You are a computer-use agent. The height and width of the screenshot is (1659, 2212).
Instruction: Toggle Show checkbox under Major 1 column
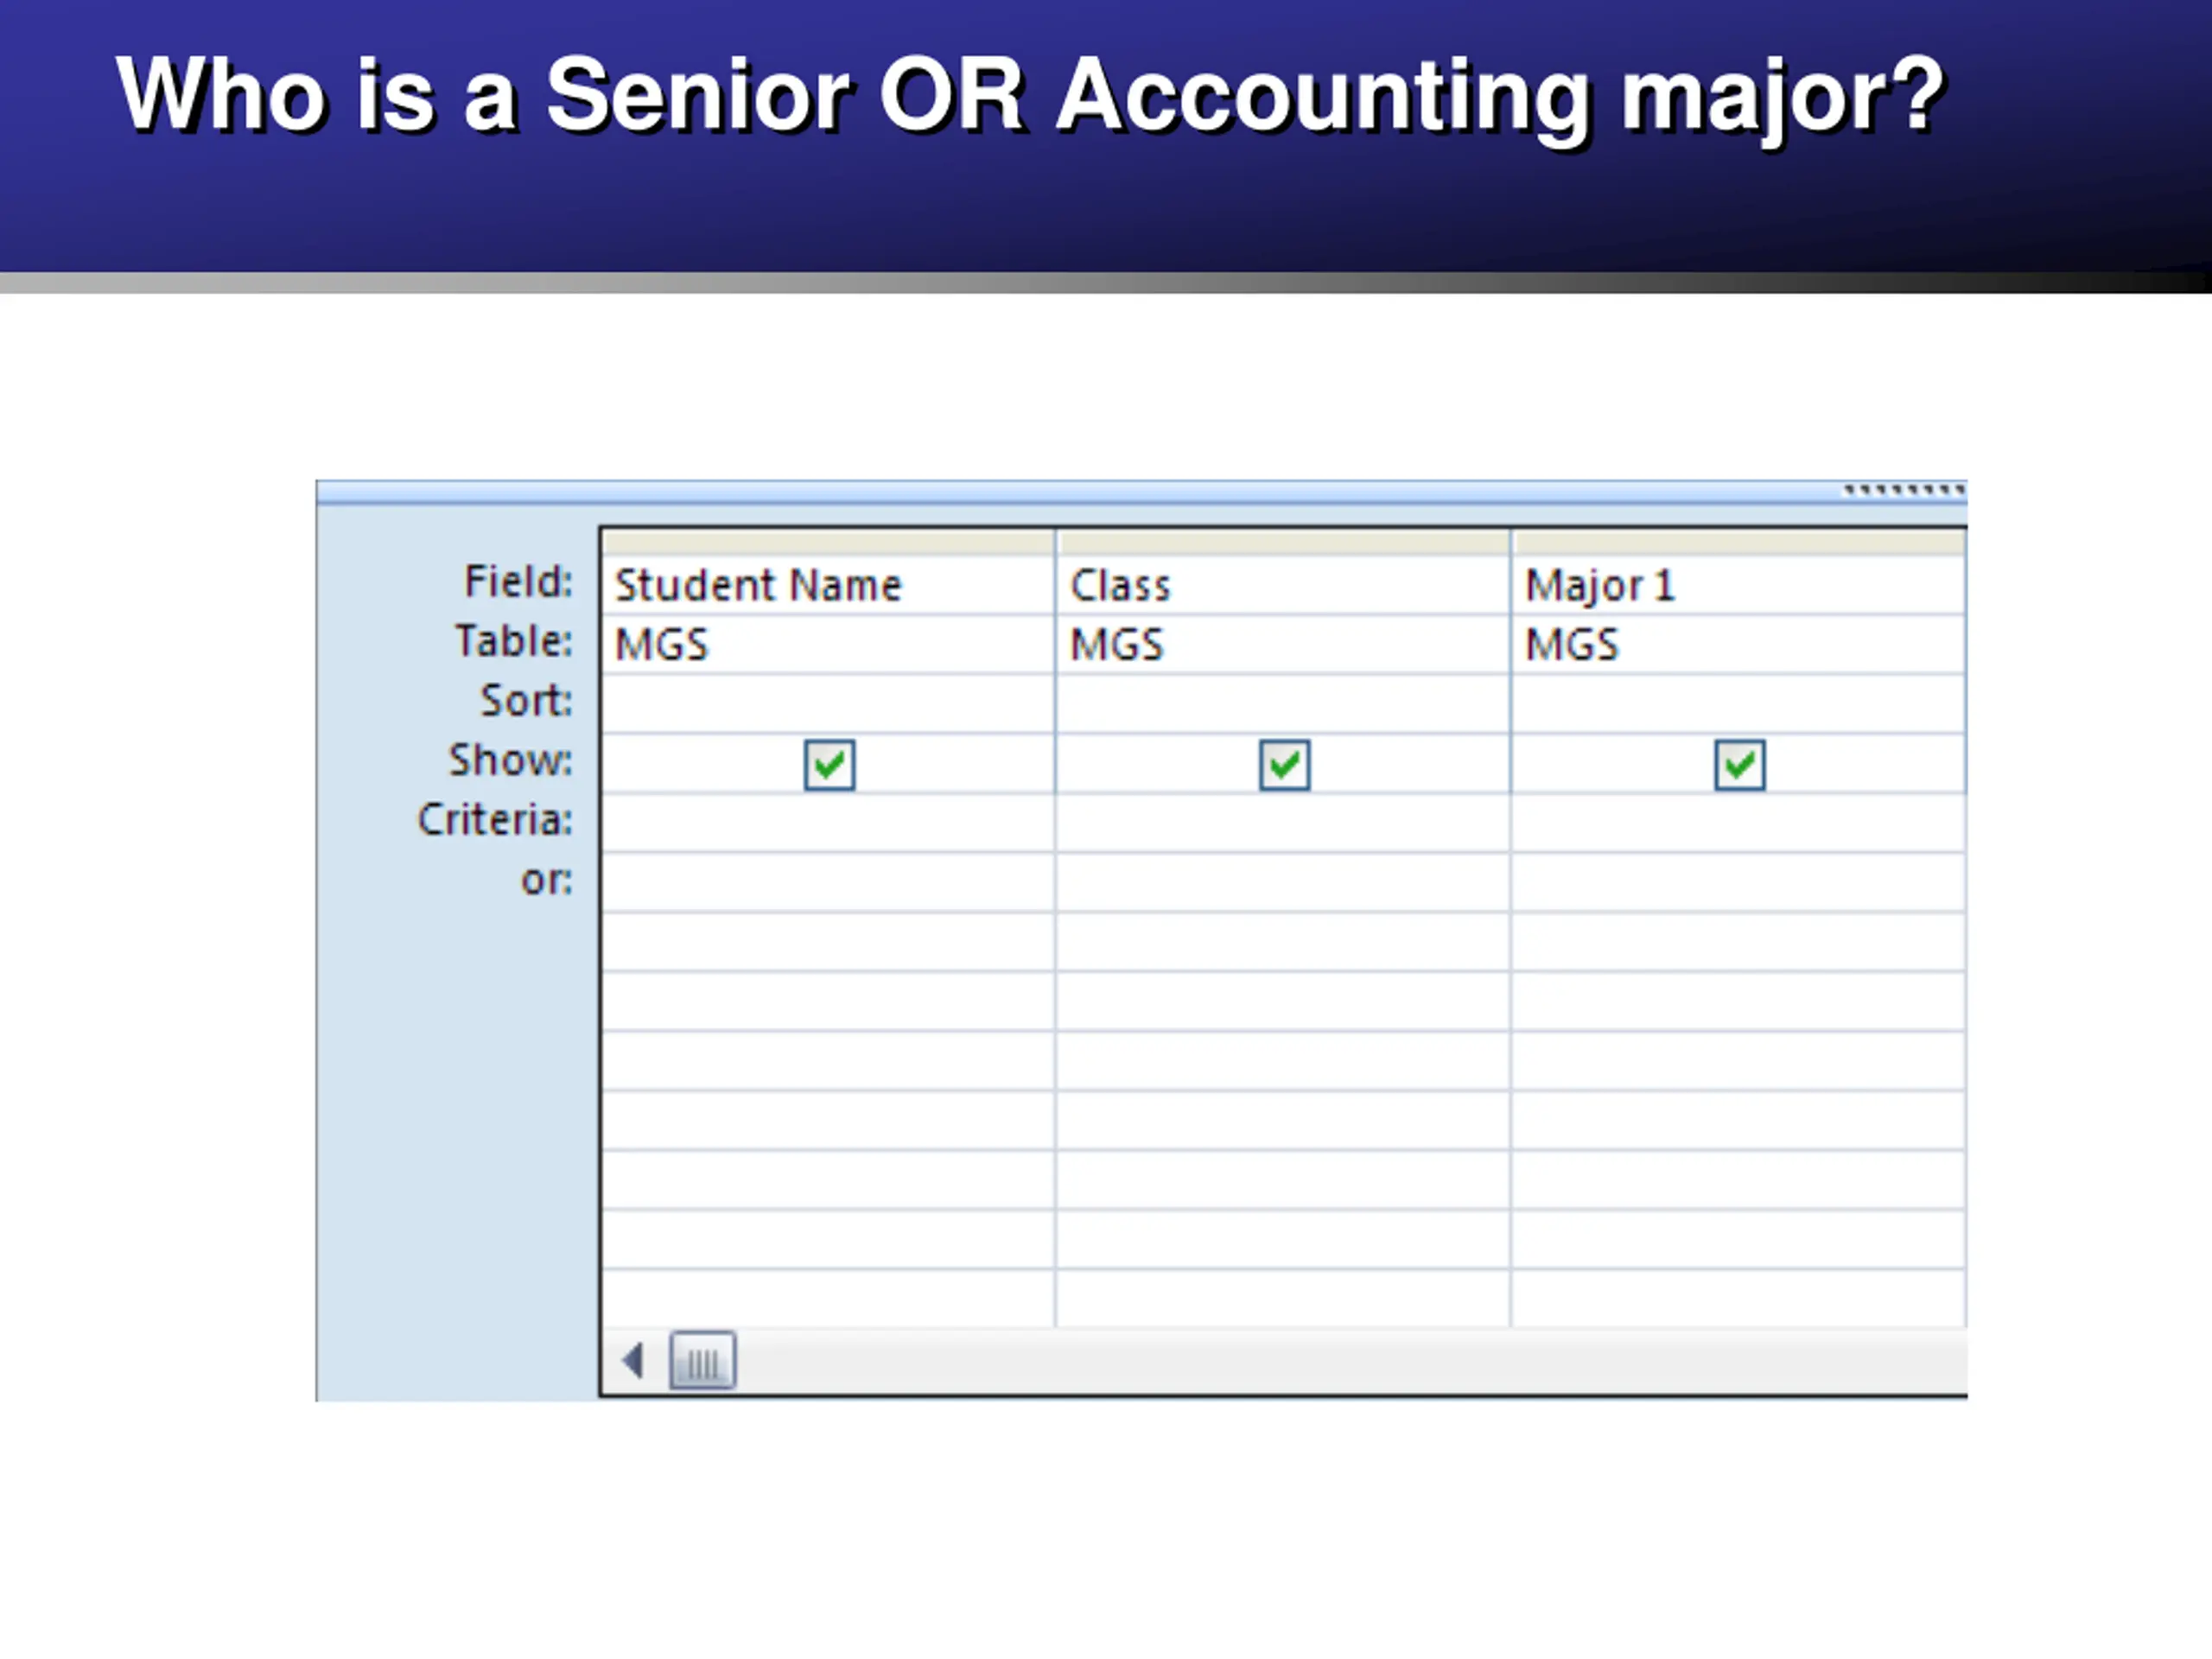point(1739,765)
